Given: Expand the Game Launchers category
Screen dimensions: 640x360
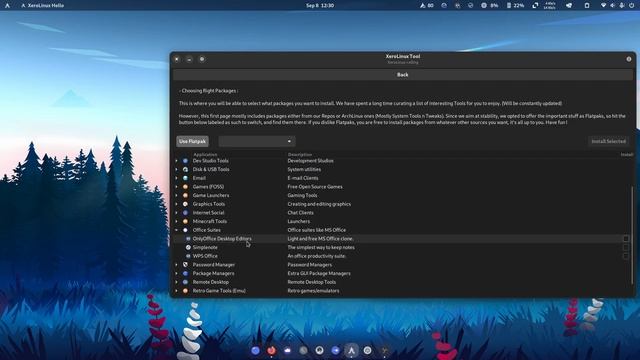Looking at the screenshot, I should tap(177, 195).
